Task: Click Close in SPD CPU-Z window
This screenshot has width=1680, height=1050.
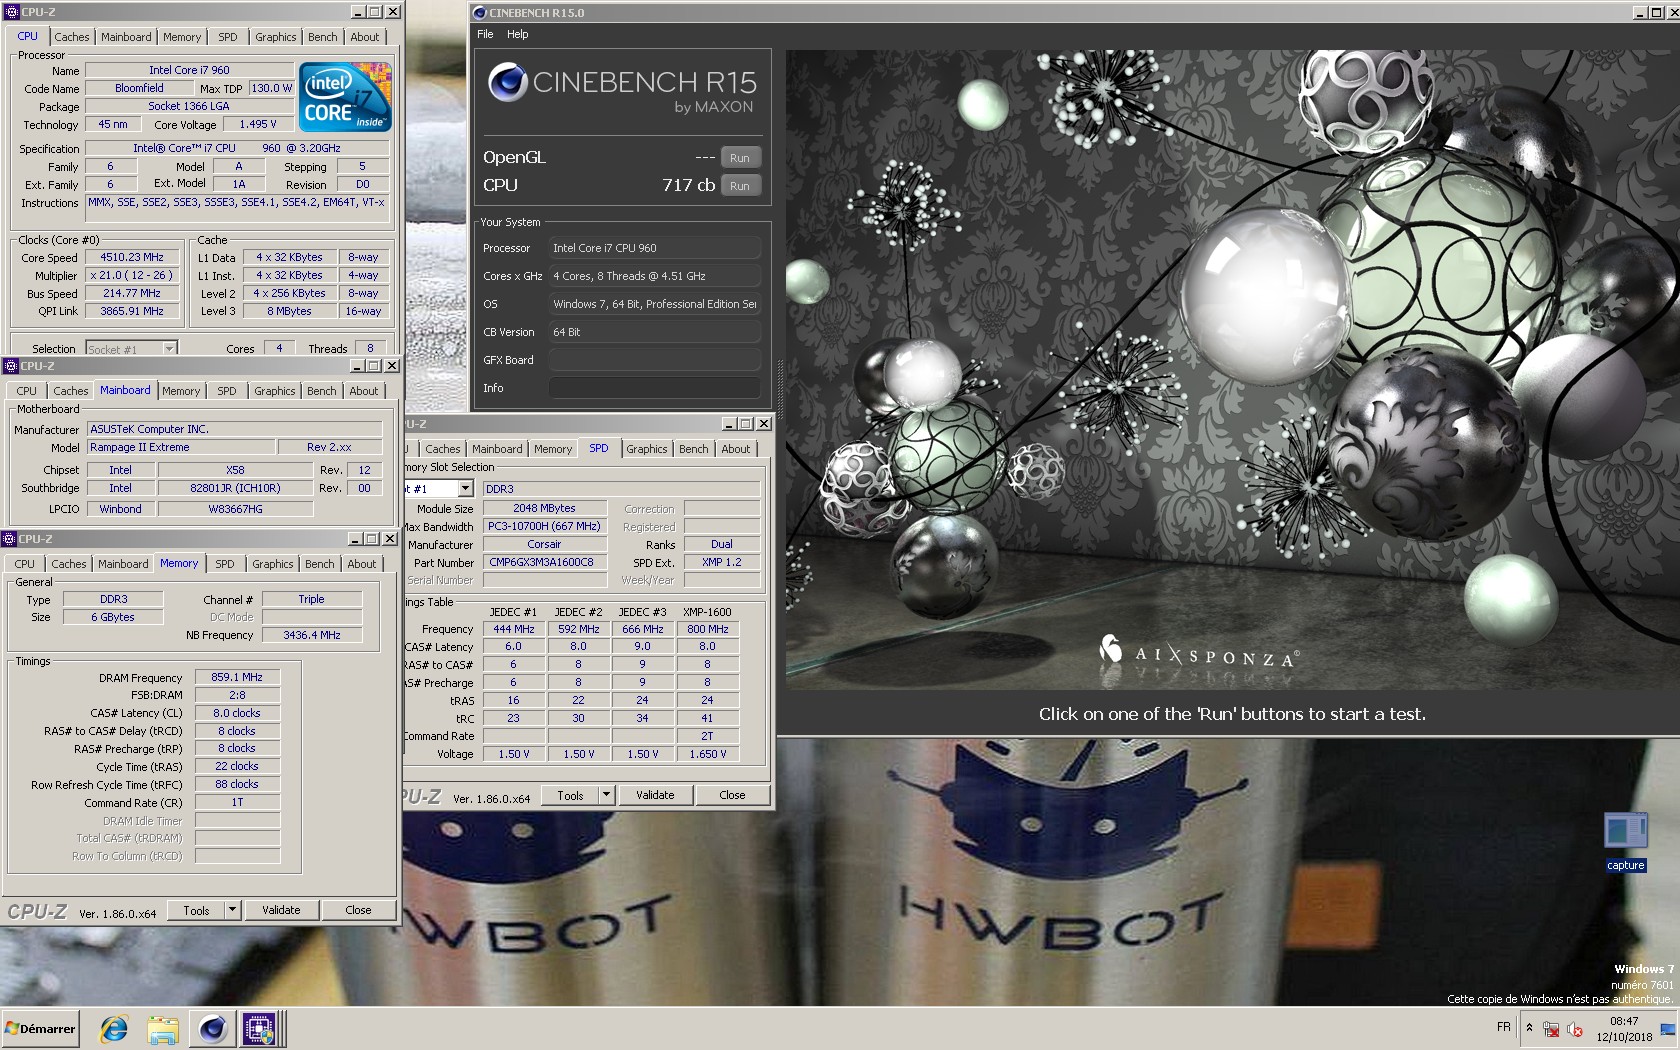Action: pos(732,795)
